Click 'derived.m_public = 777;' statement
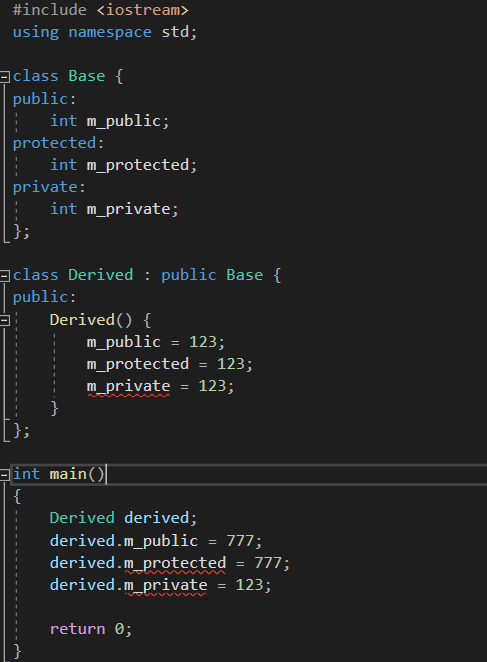Image resolution: width=487 pixels, height=662 pixels. (x=156, y=541)
